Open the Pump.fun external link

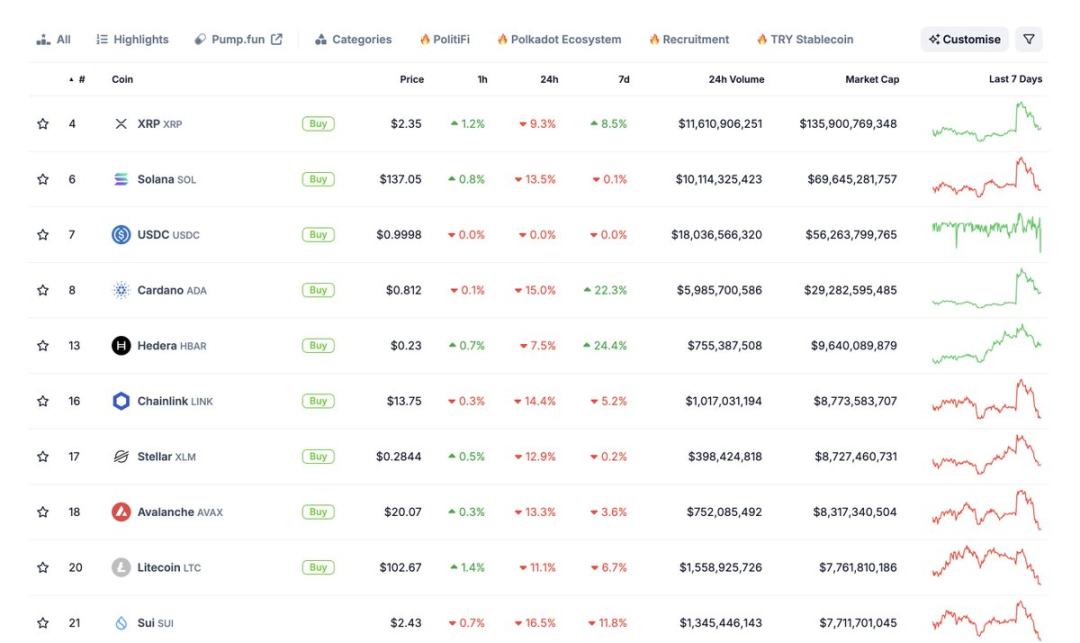[238, 40]
